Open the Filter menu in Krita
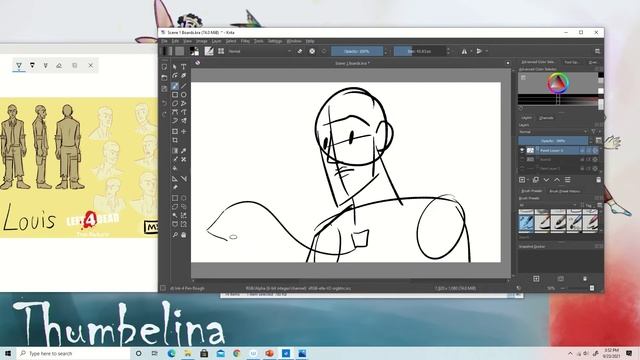This screenshot has height=360, width=640. [x=245, y=41]
